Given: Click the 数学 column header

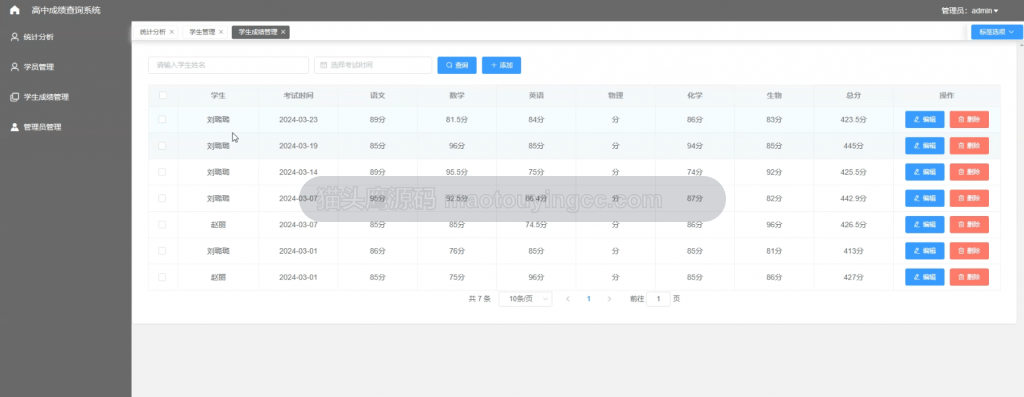Looking at the screenshot, I should point(457,95).
